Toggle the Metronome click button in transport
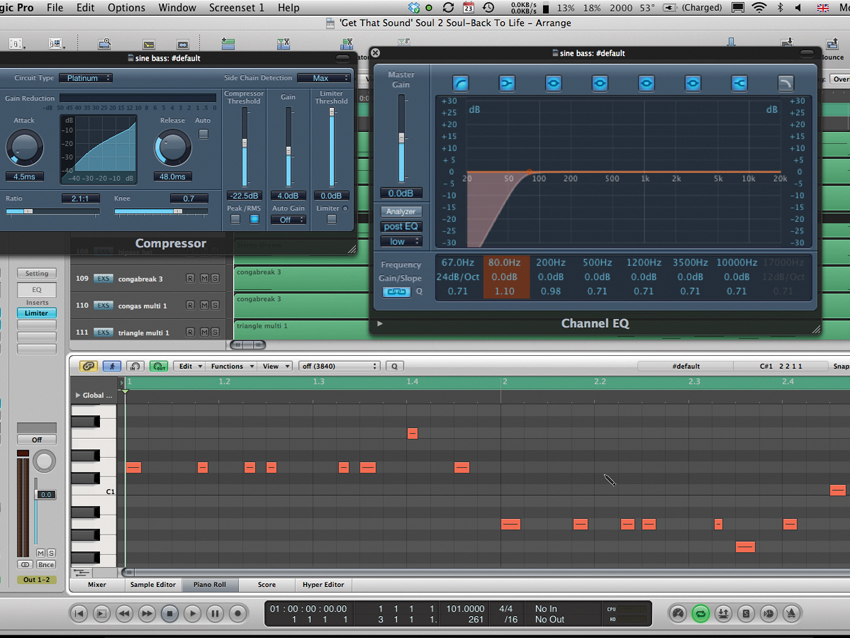 791,614
